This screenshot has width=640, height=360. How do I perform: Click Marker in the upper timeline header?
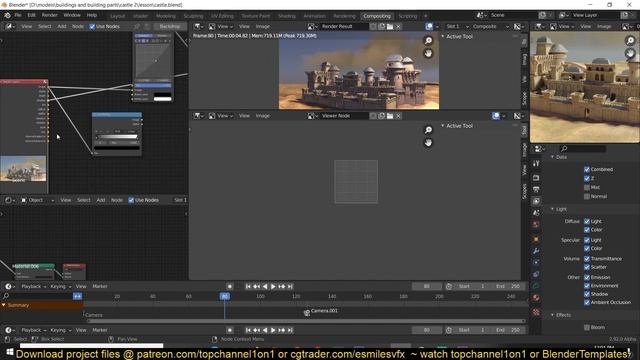(100, 287)
